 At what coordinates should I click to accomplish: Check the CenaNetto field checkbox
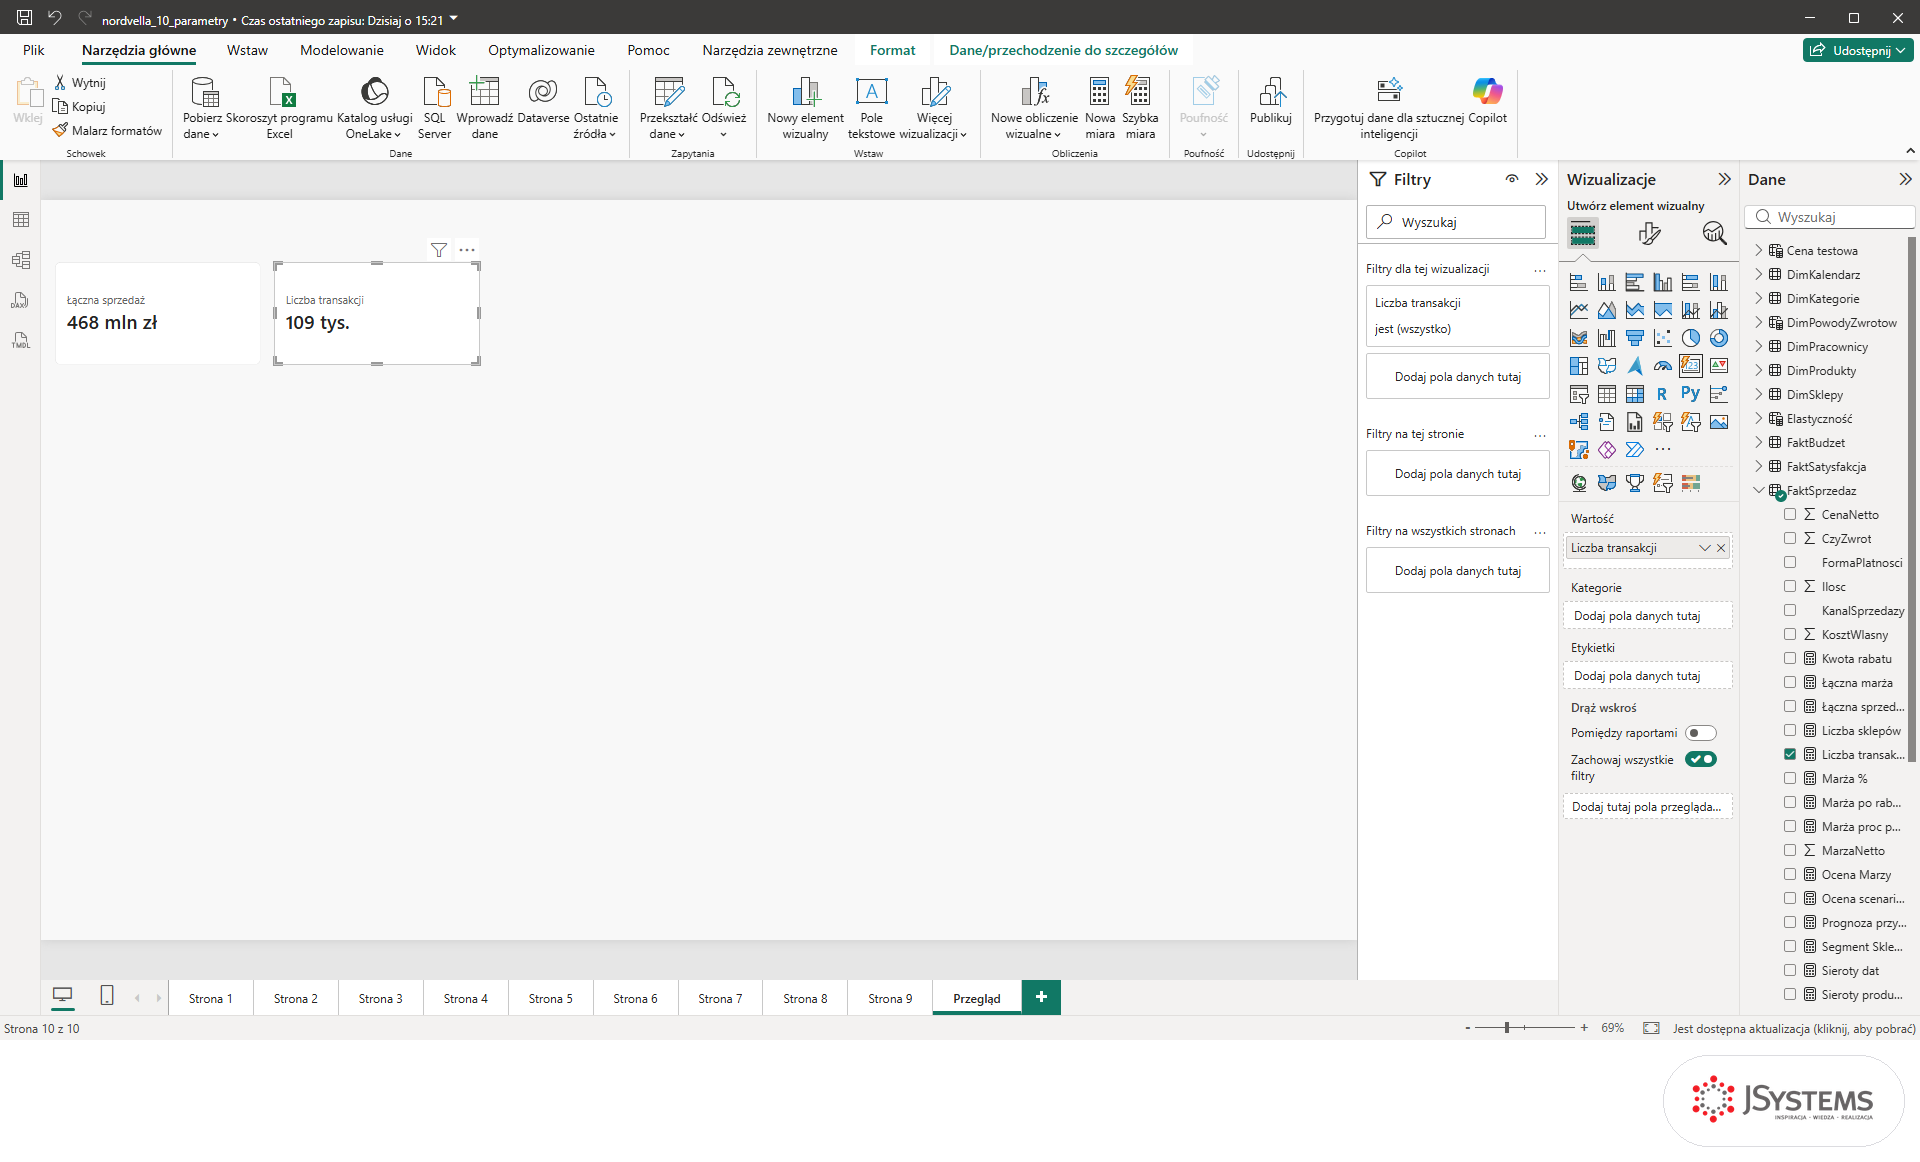(x=1790, y=514)
